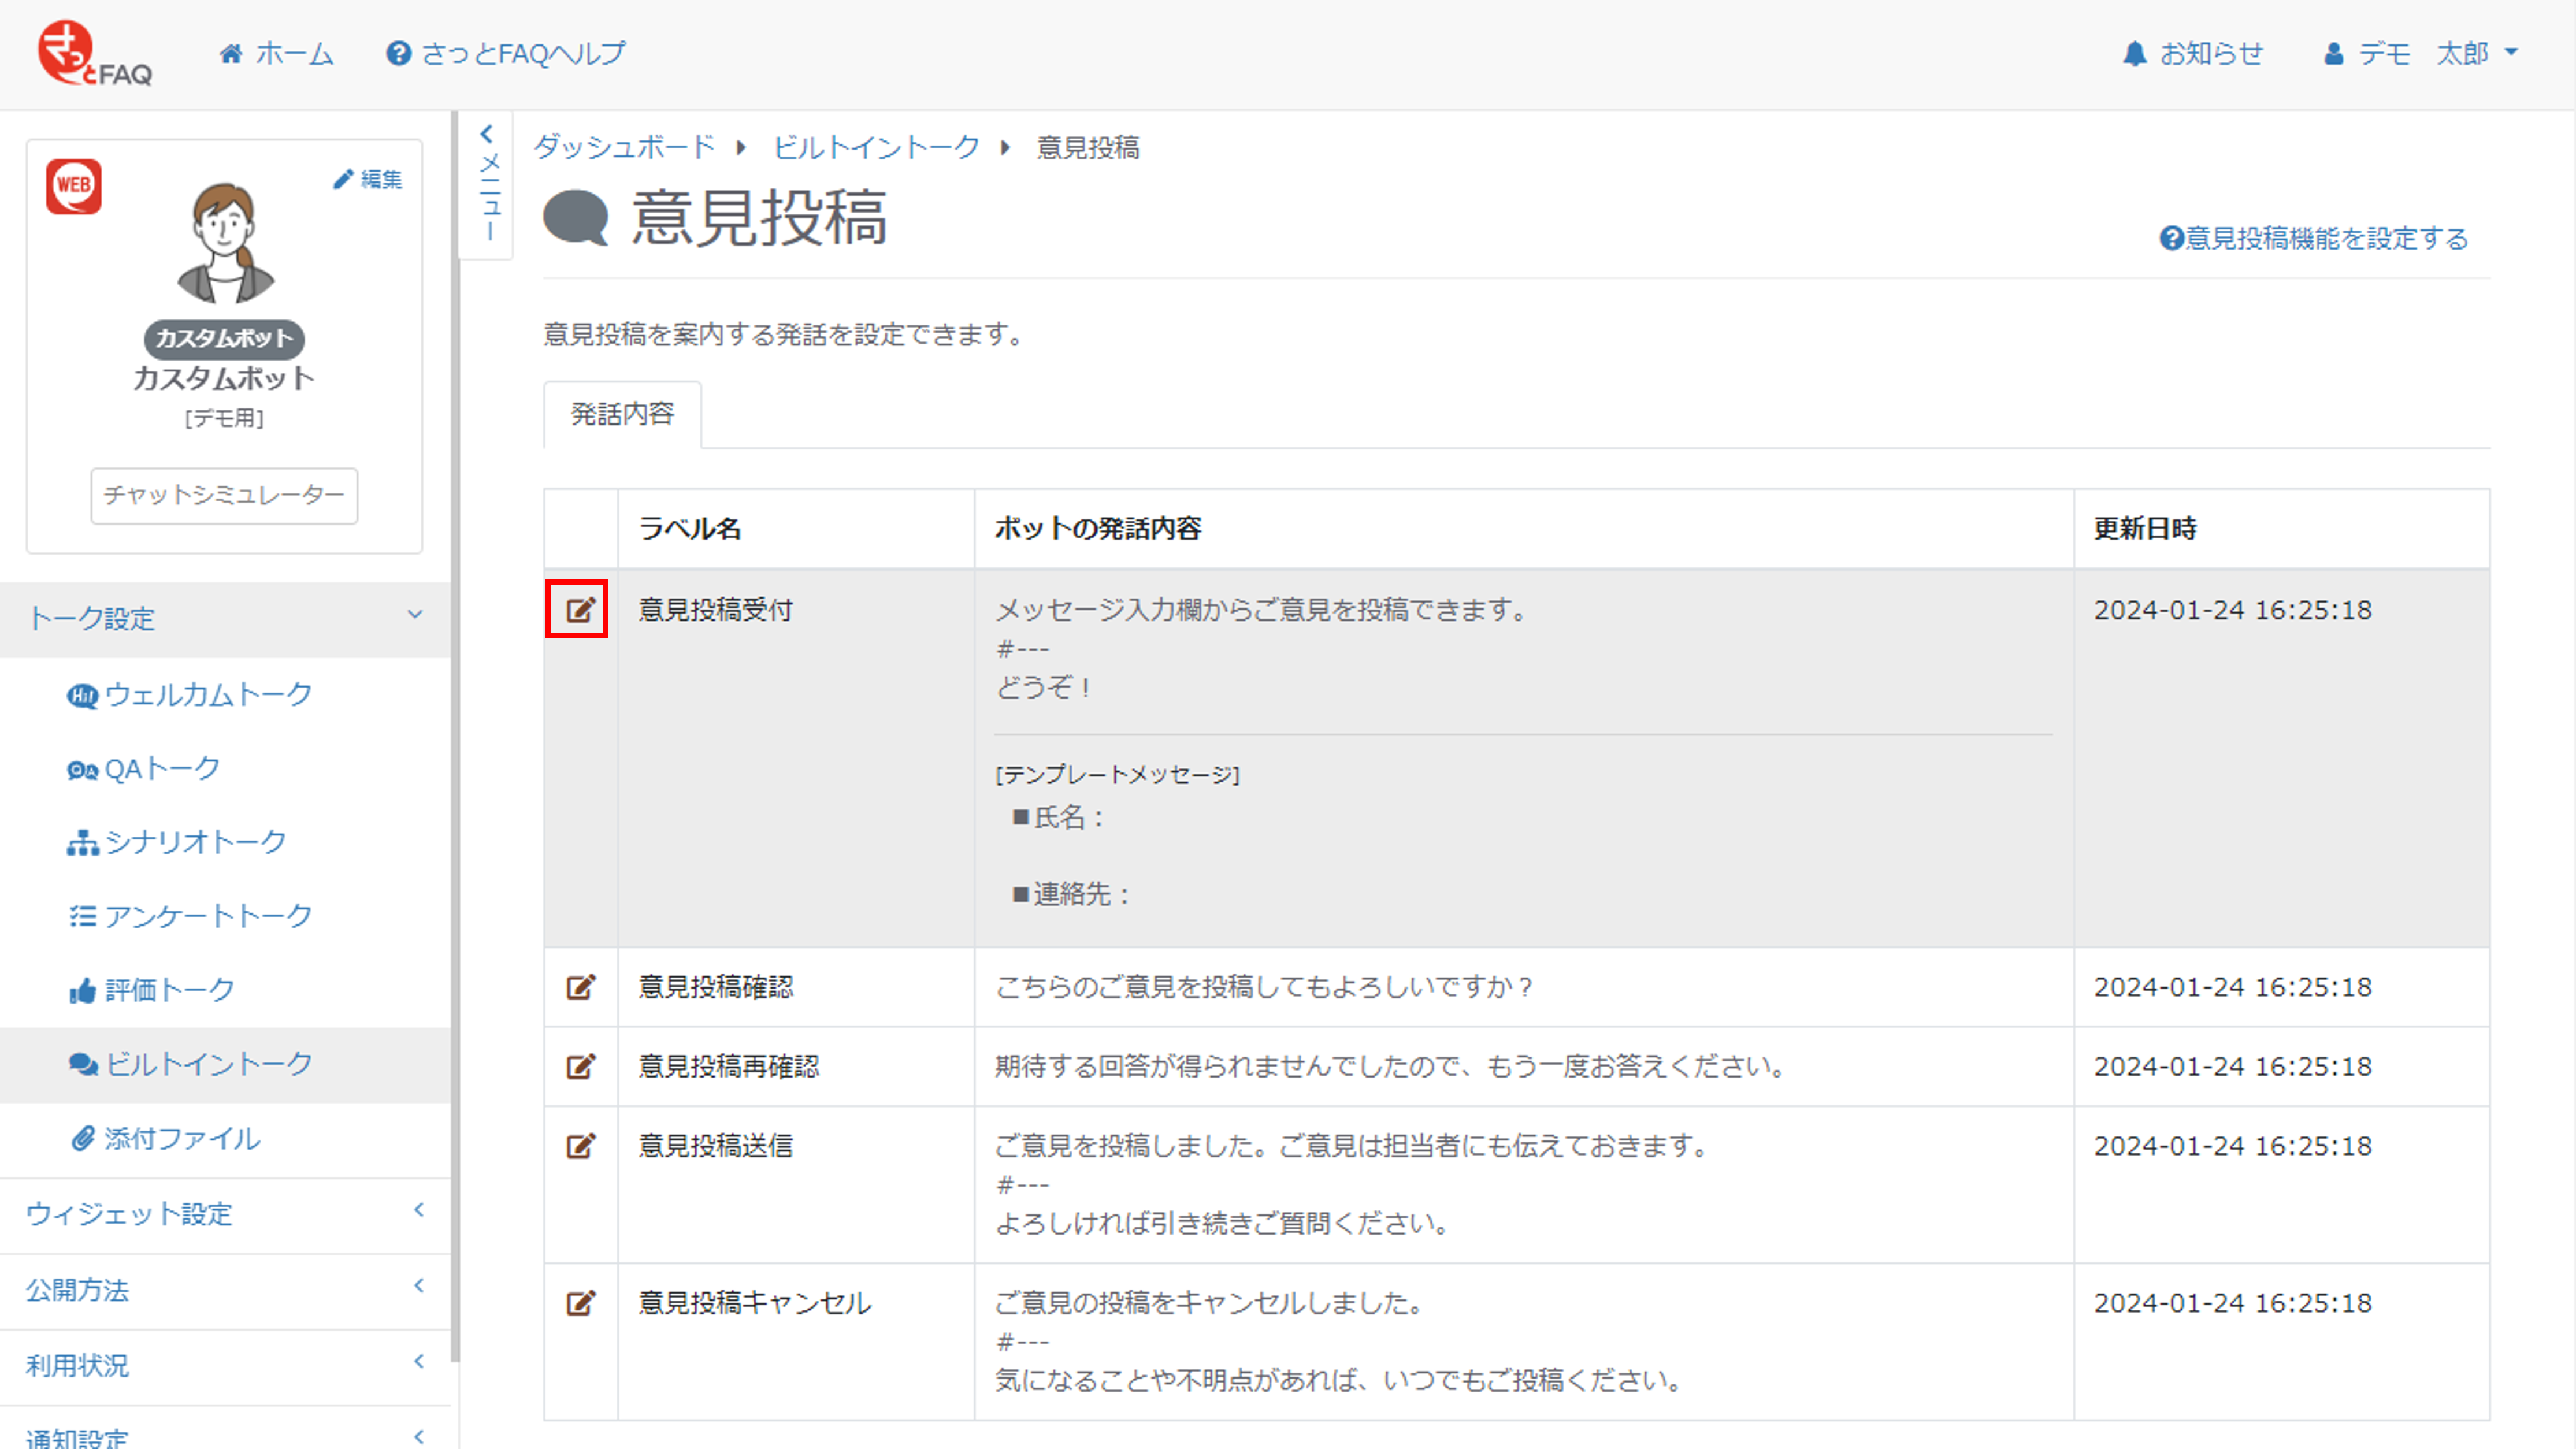Click the sidebar vertical scrollbar
2576x1449 pixels.
click(455, 735)
